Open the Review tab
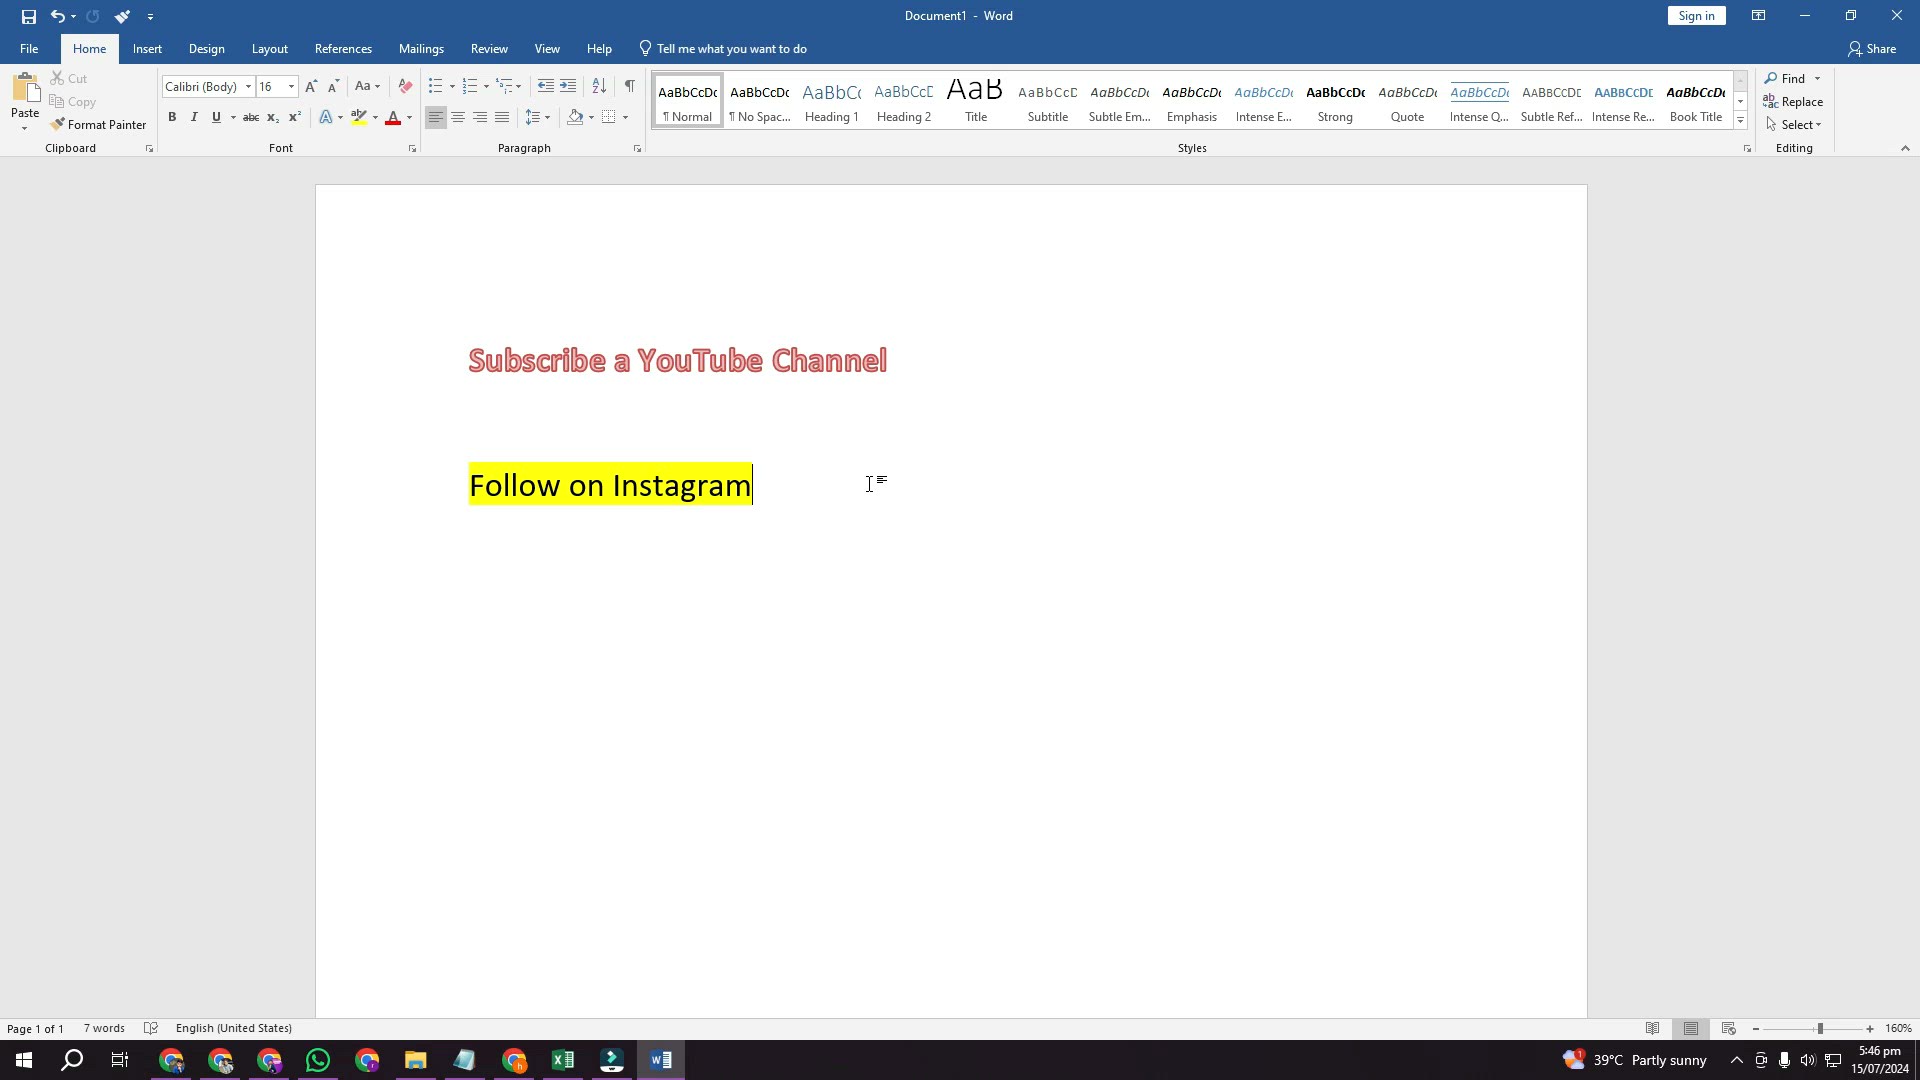 point(489,49)
